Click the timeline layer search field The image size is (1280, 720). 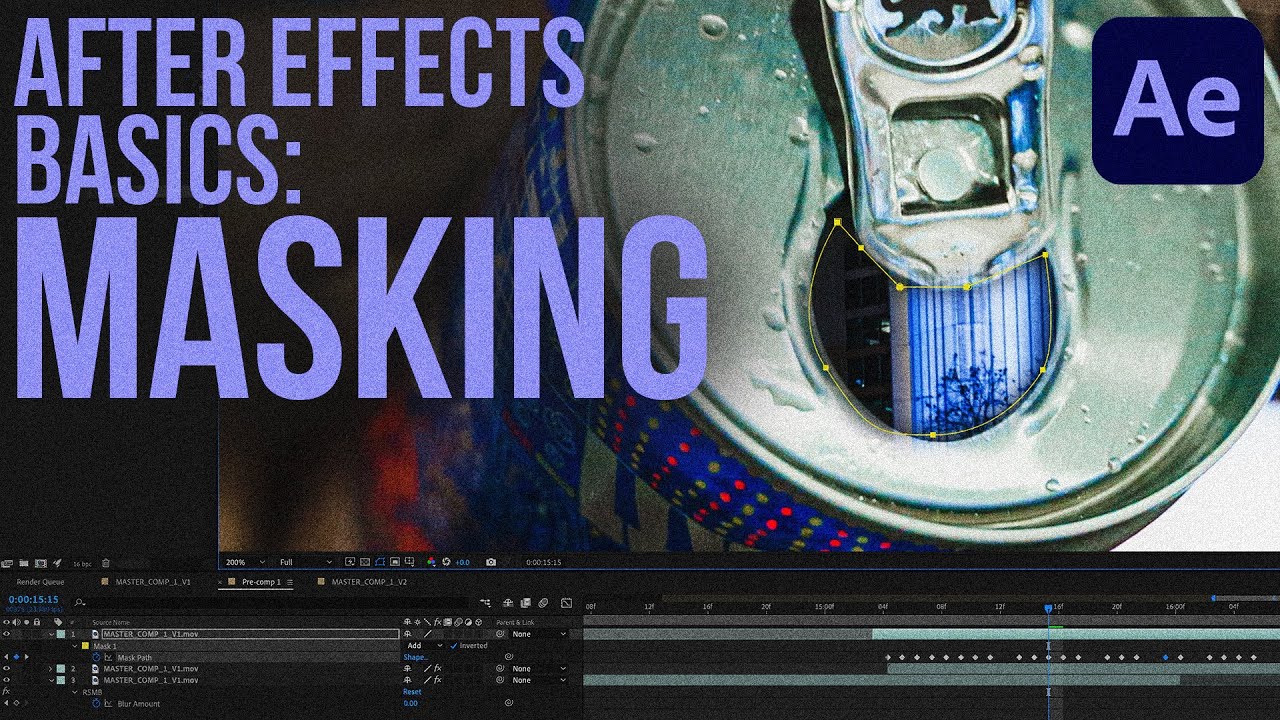(x=270, y=603)
